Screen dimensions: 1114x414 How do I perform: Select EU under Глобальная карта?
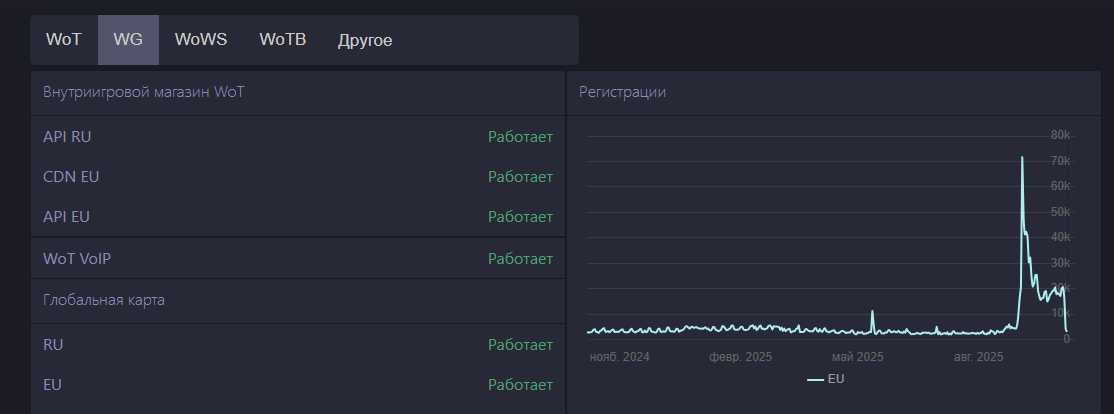(x=53, y=384)
